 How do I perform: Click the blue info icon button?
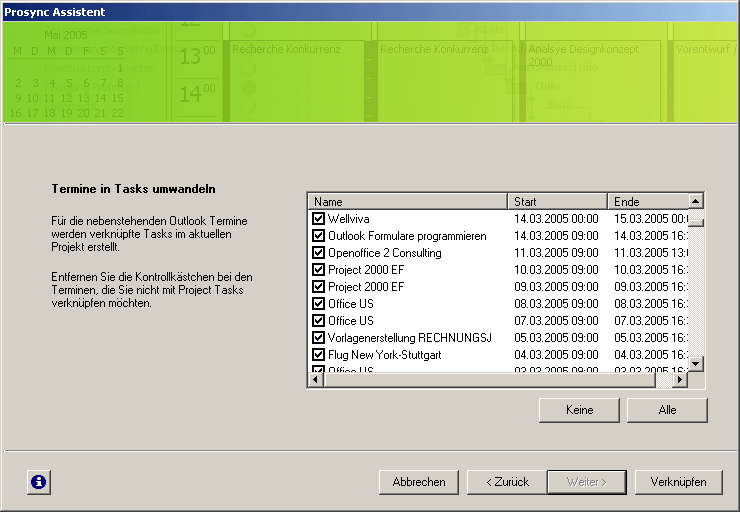[x=38, y=482]
